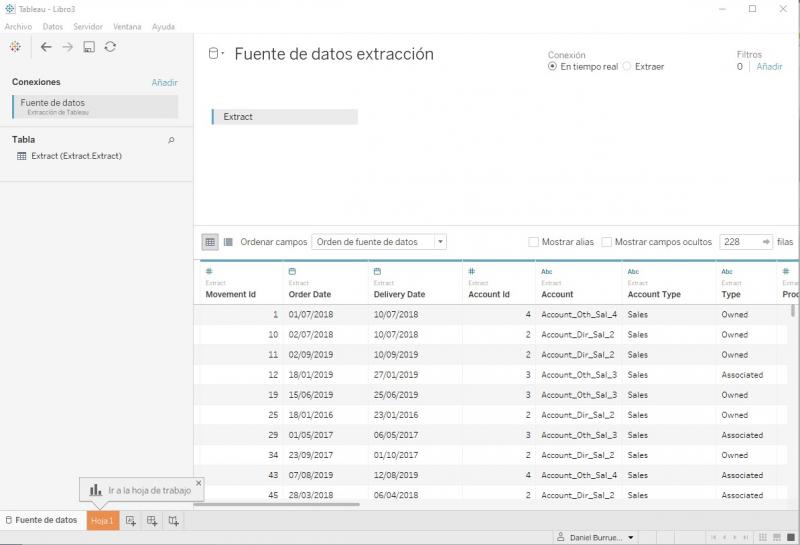Screen dimensions: 800x545
Task: Add a new dashboard icon
Action: click(152, 521)
